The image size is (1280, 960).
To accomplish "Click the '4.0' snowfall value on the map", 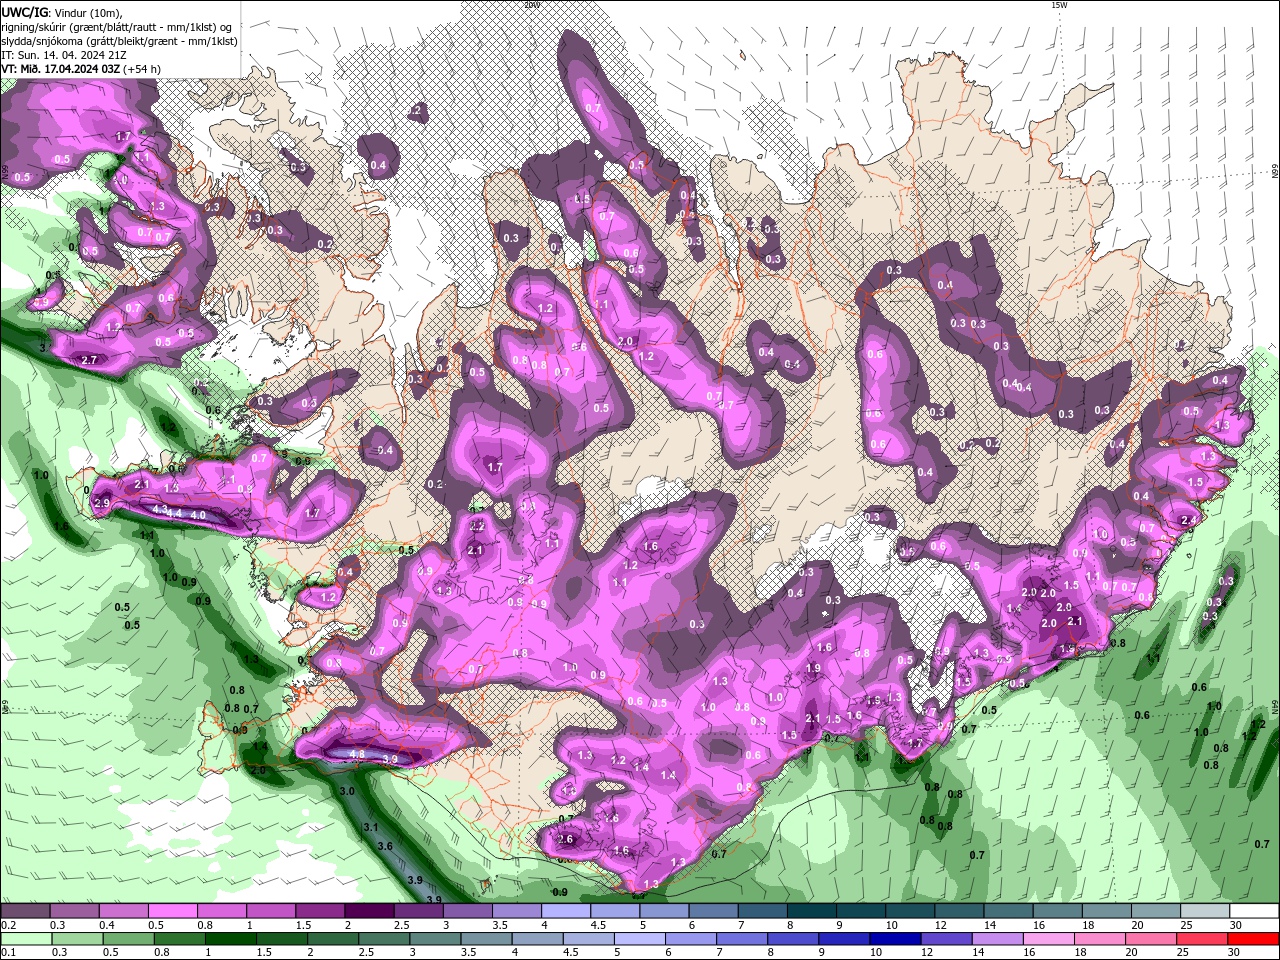I will coord(198,515).
